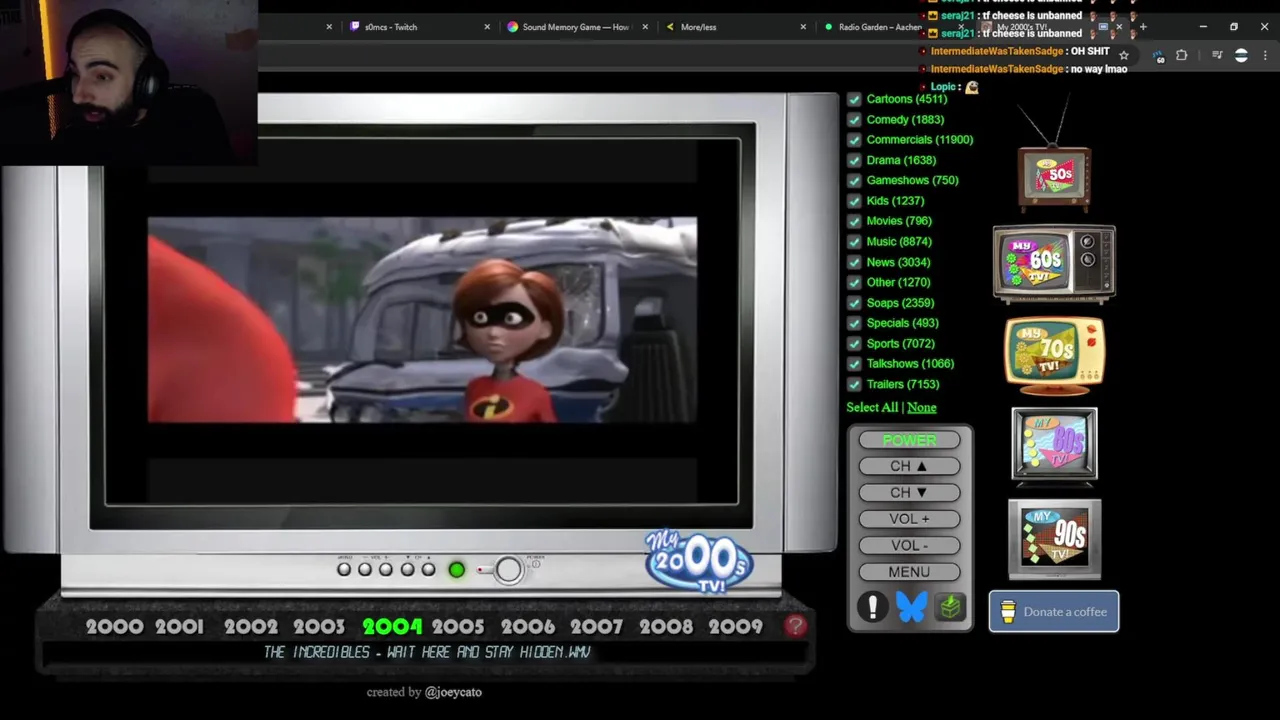Uncheck the Music (8874) checkbox
This screenshot has height=720, width=1280.
[x=854, y=241]
